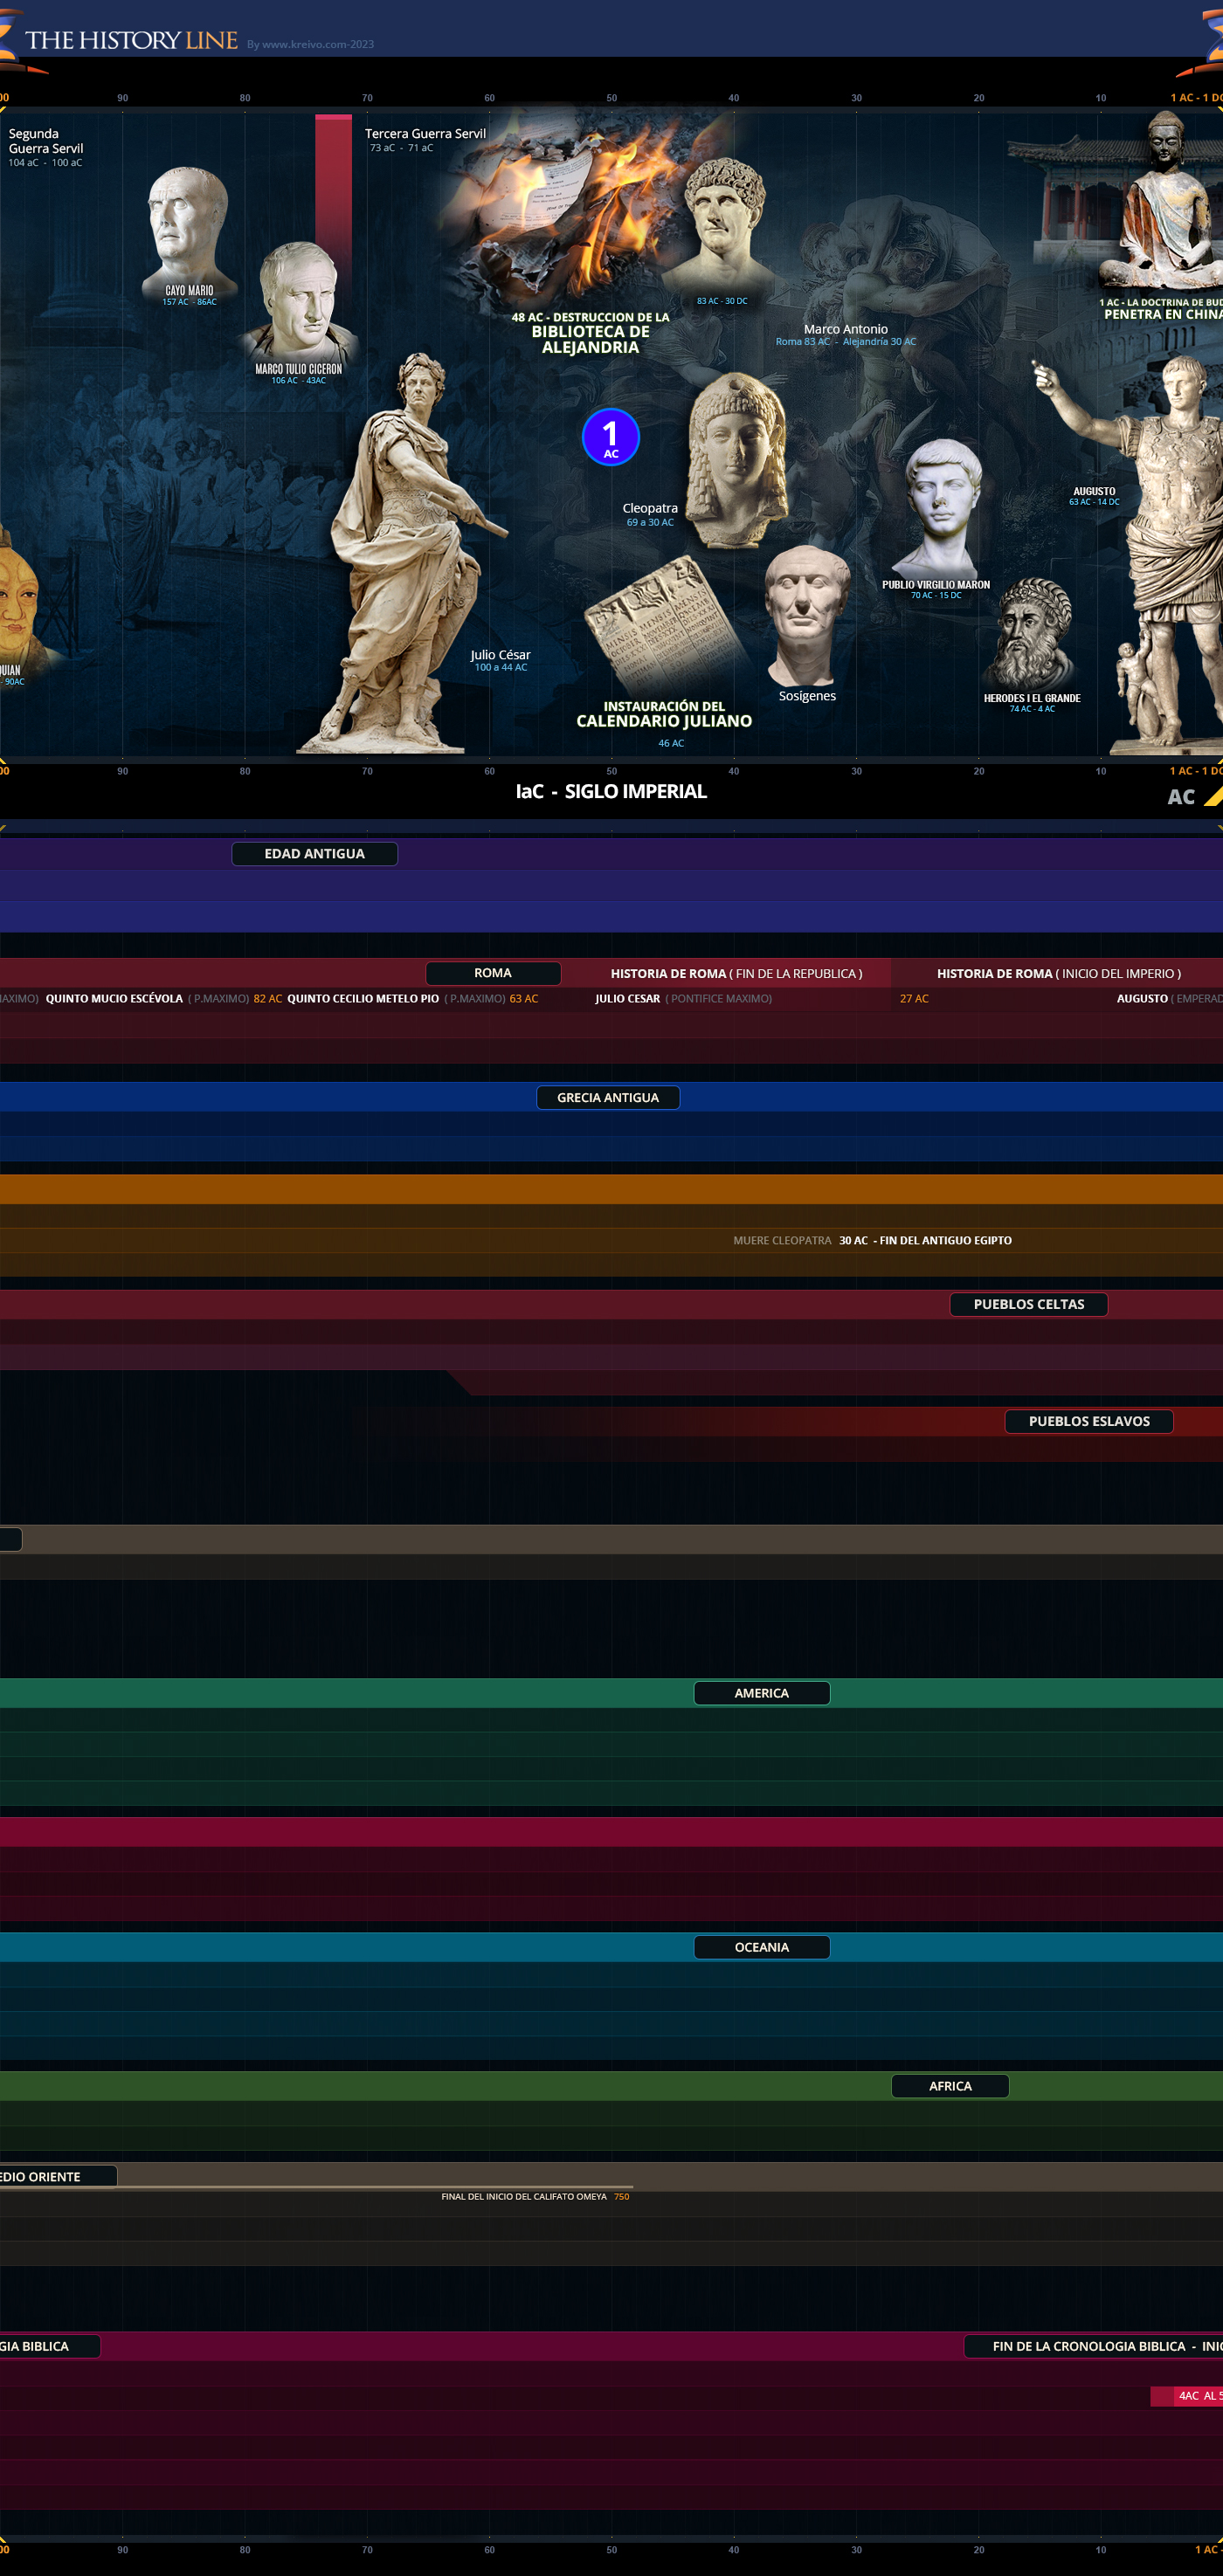Click the top 1 AC - 1 DC axis label
Image resolution: width=1223 pixels, height=2576 pixels.
click(x=1196, y=98)
